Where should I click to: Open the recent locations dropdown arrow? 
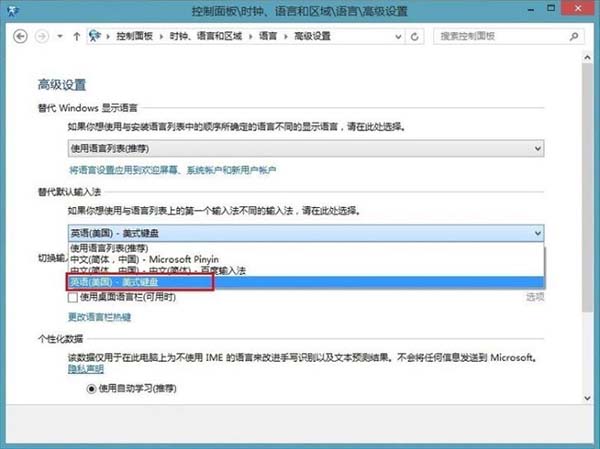pyautogui.click(x=60, y=36)
